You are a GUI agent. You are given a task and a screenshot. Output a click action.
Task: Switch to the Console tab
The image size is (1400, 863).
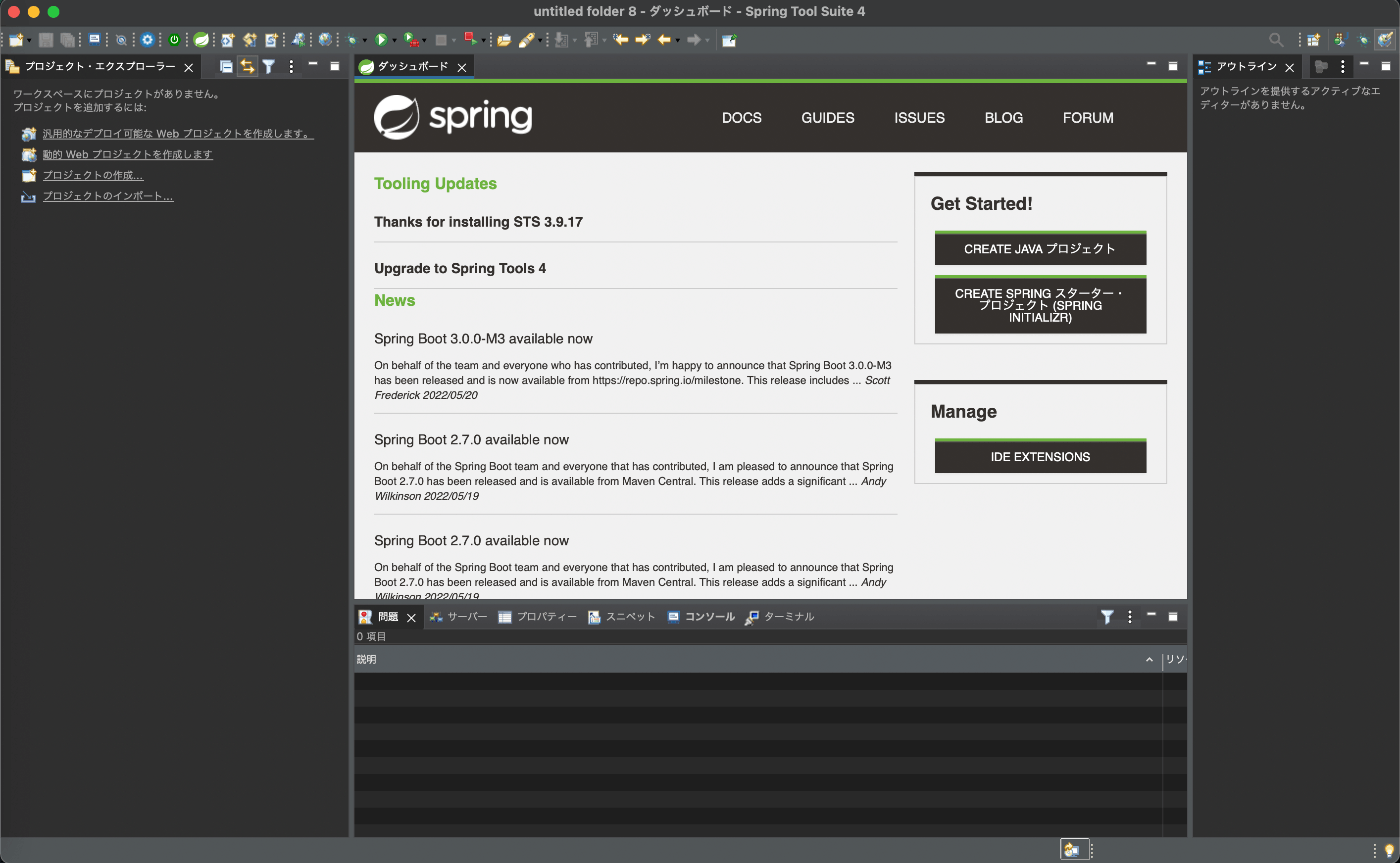(x=701, y=617)
